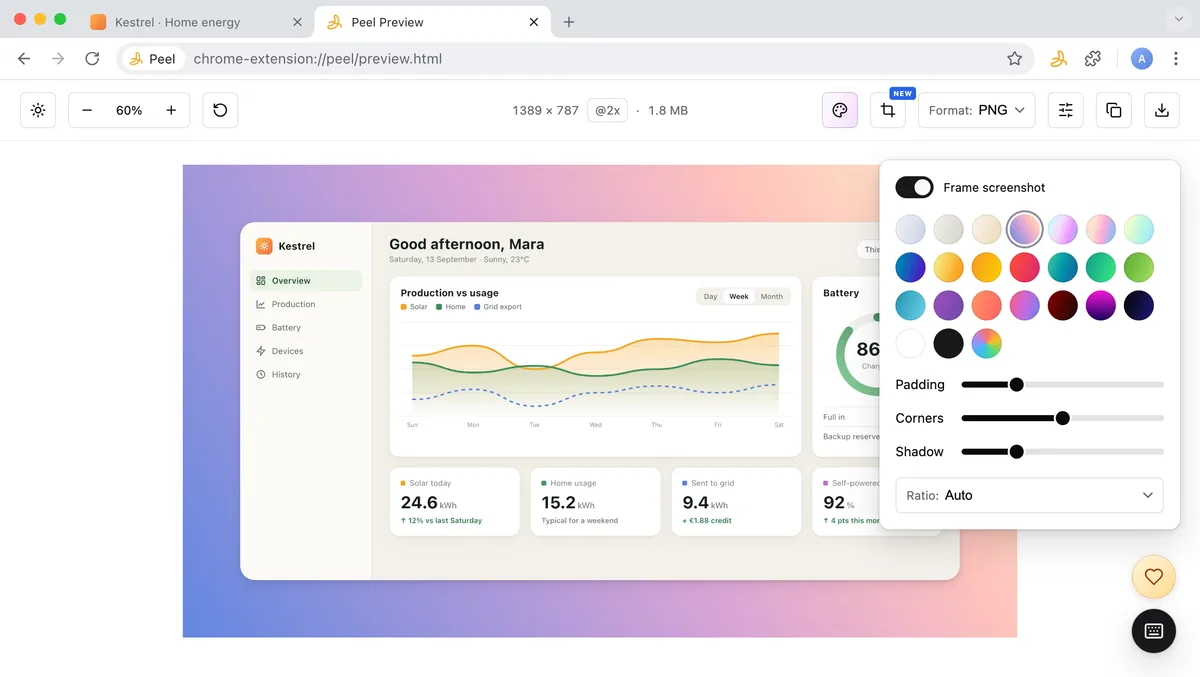1200x677 pixels.
Task: Select the Peel Preview tab
Action: coord(432,22)
